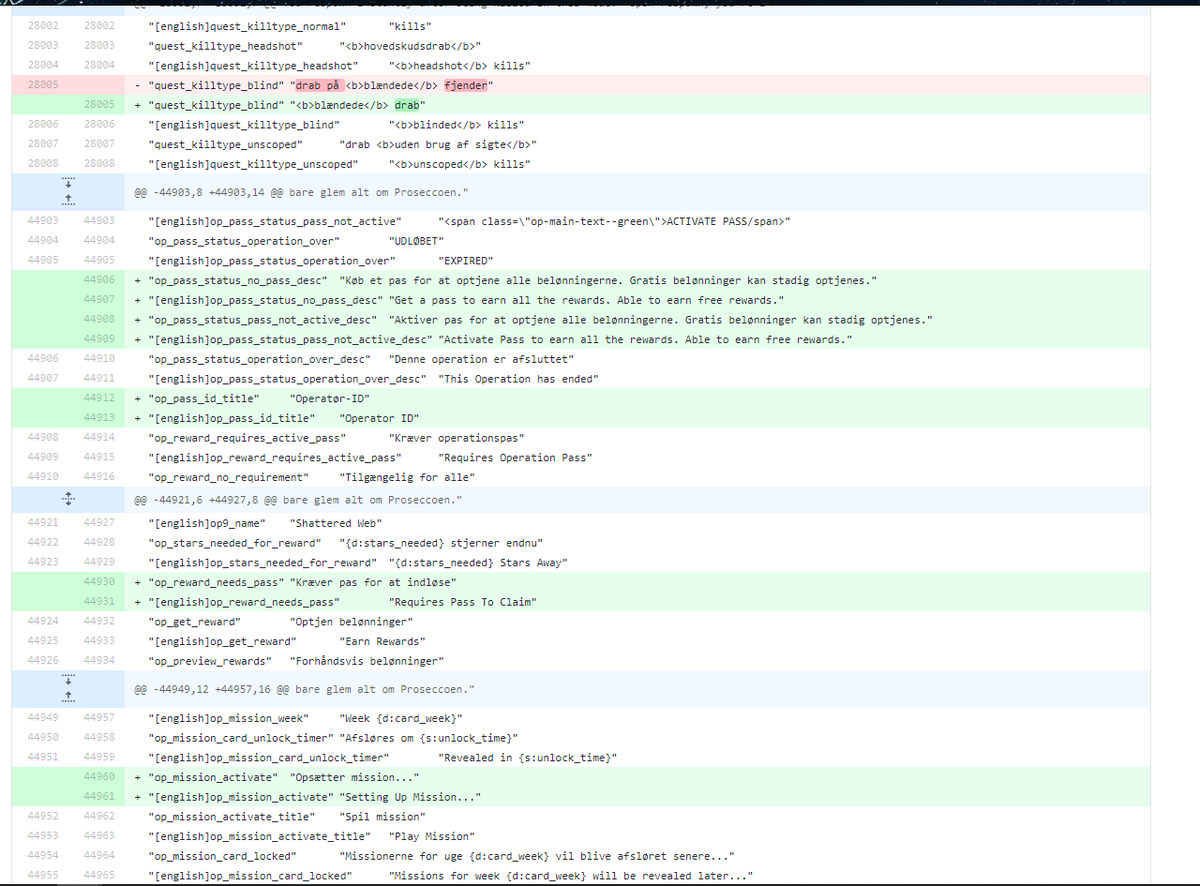Expand down above hunk -44903,8 +44903,14
Image resolution: width=1200 pixels, height=886 pixels.
tap(67, 185)
